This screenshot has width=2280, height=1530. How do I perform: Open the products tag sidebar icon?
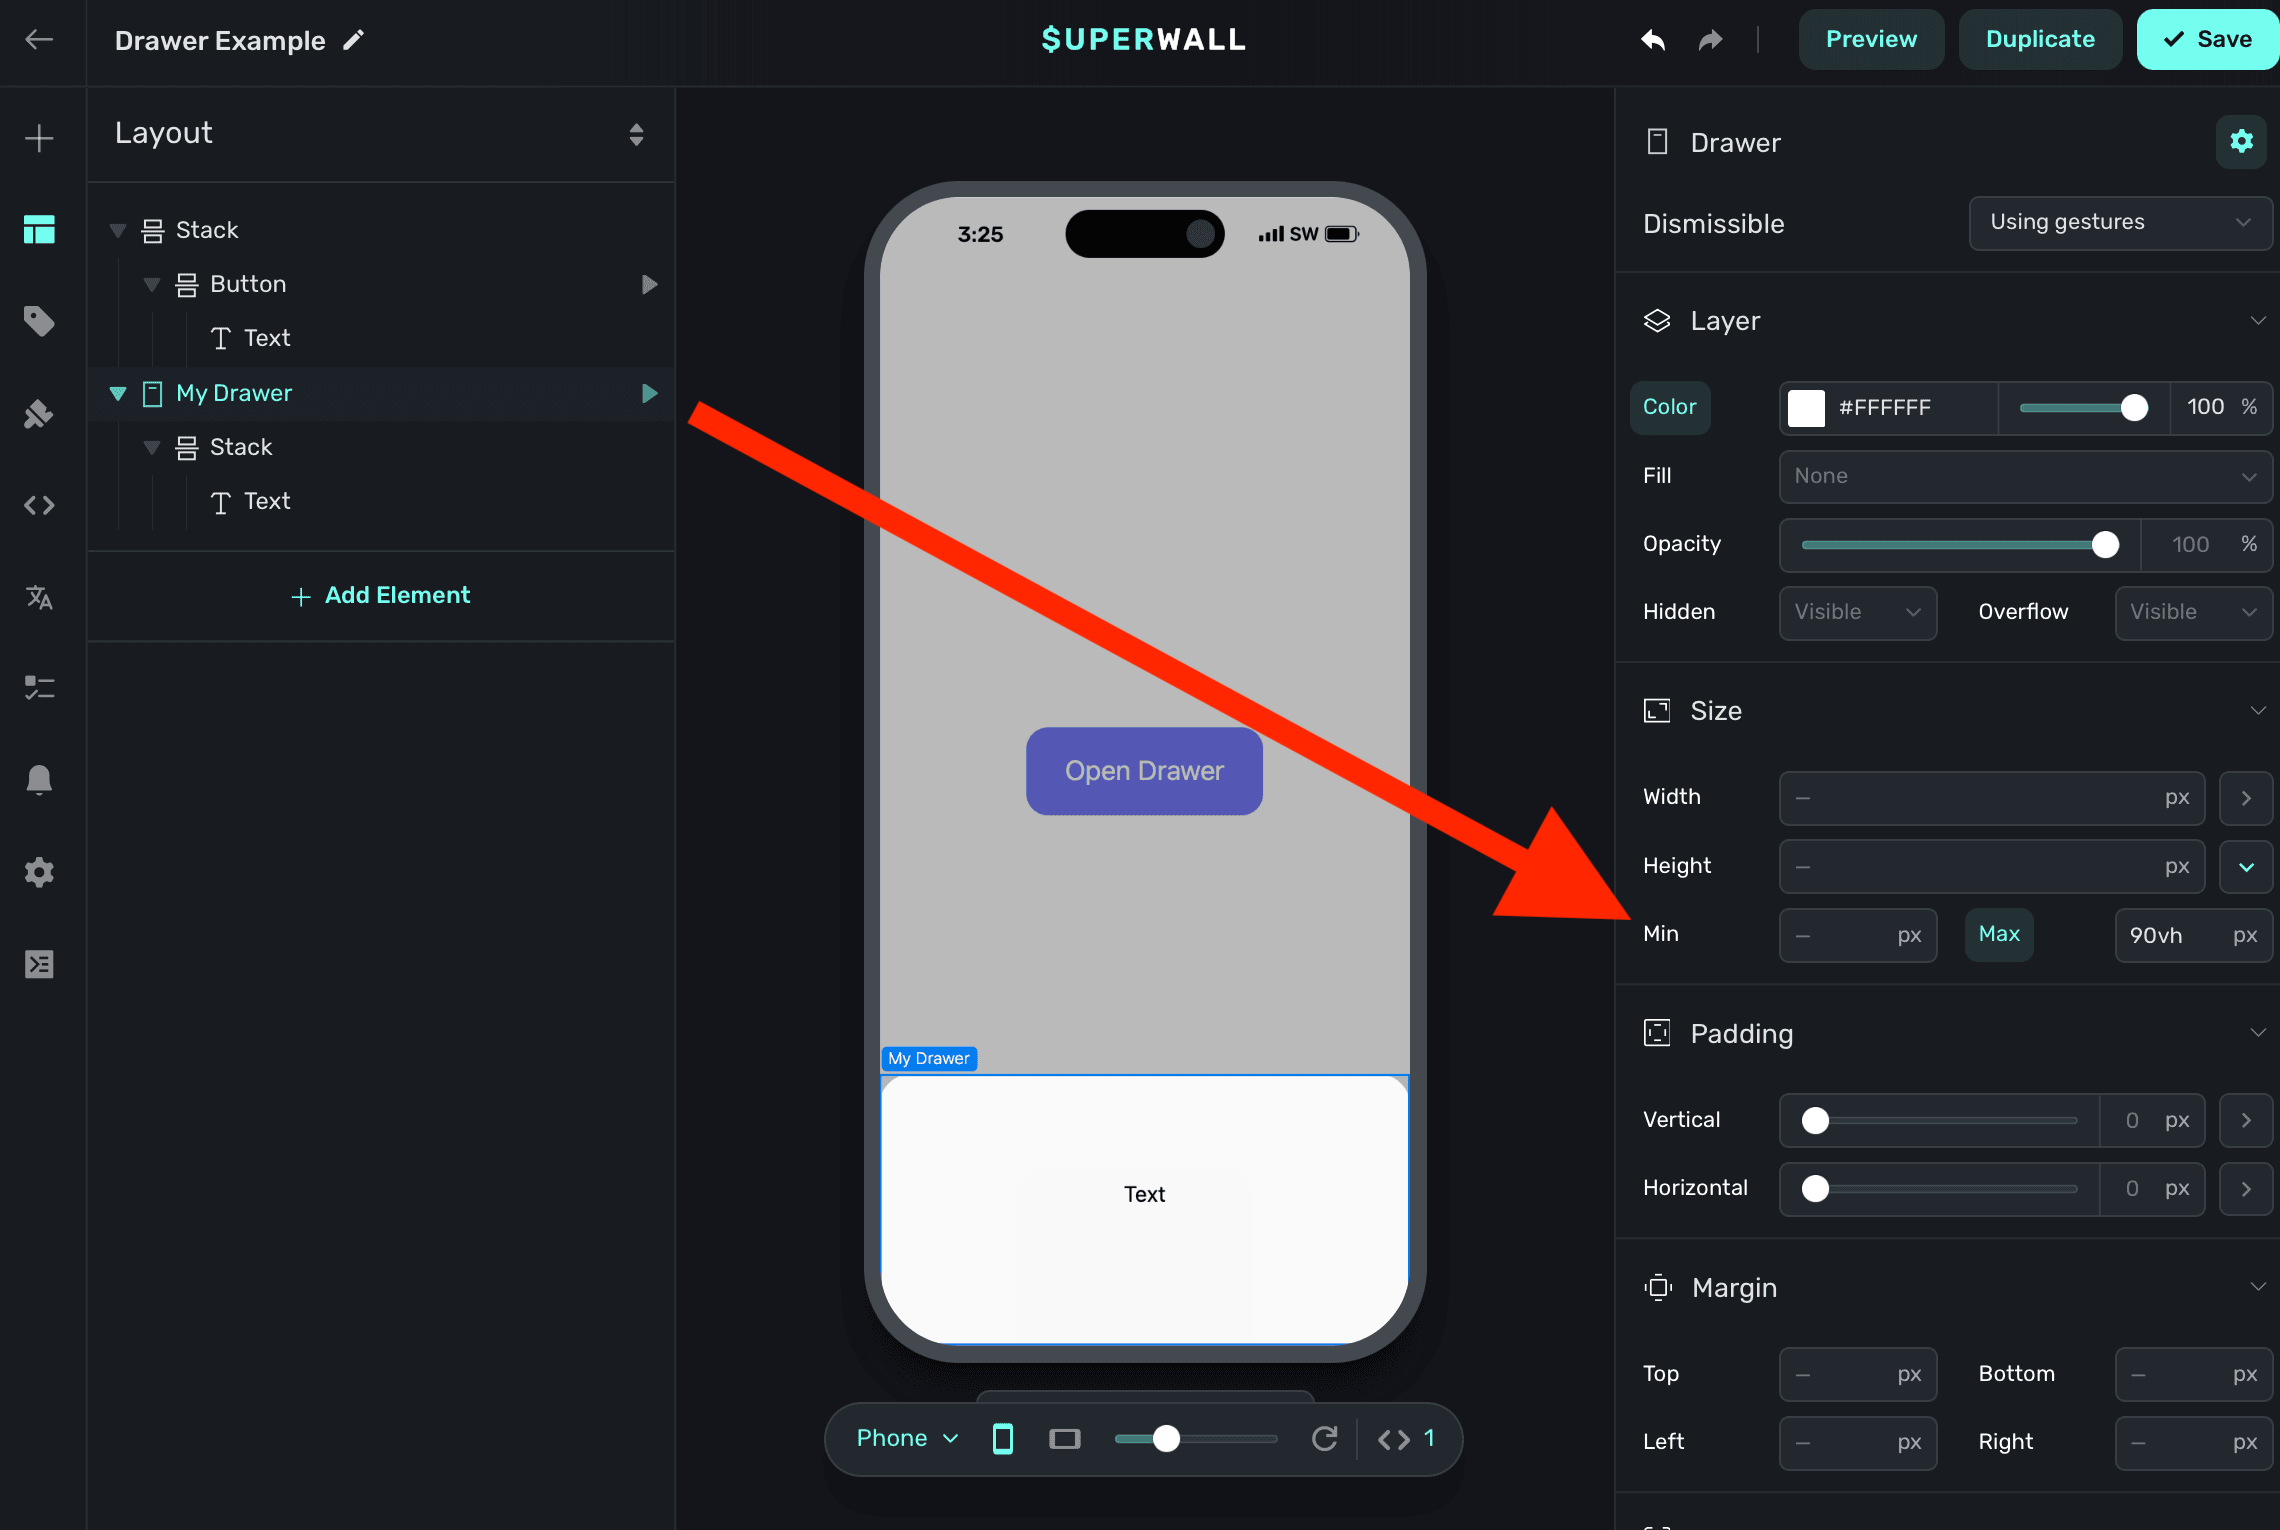pyautogui.click(x=39, y=321)
